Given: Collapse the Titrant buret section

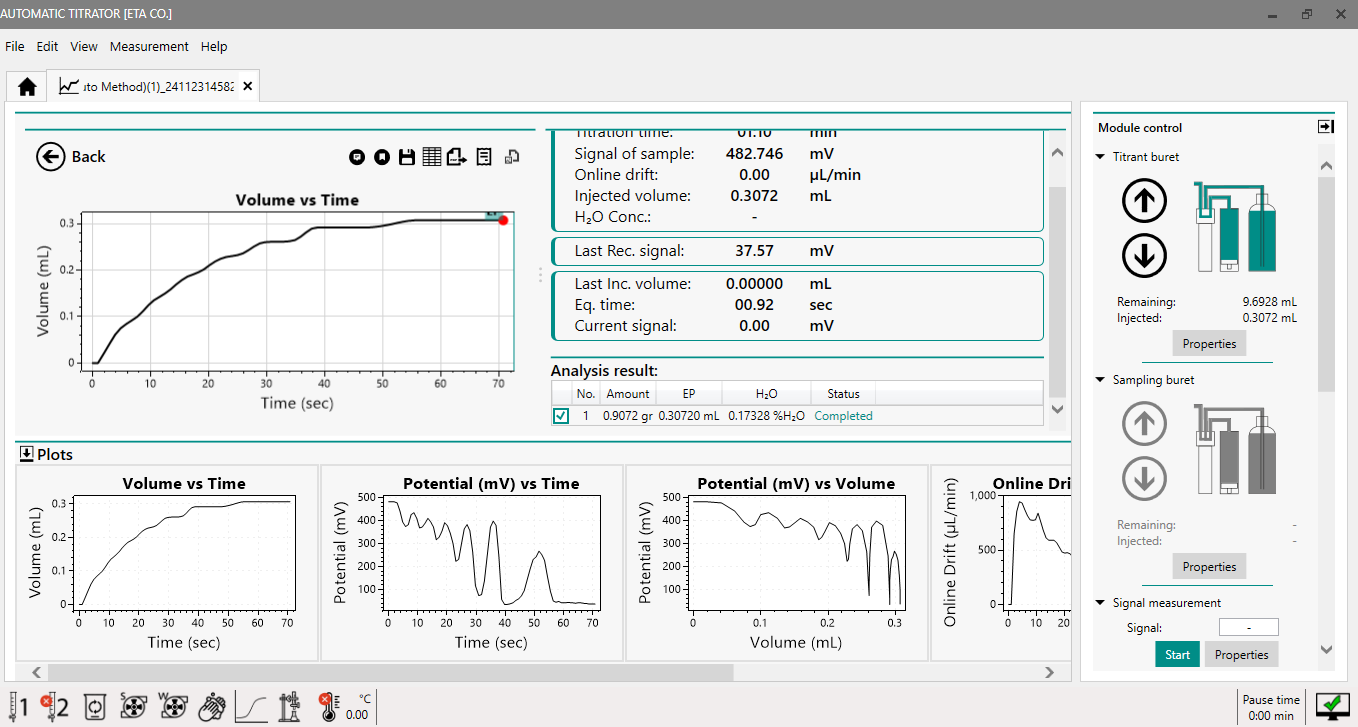Looking at the screenshot, I should coord(1100,157).
